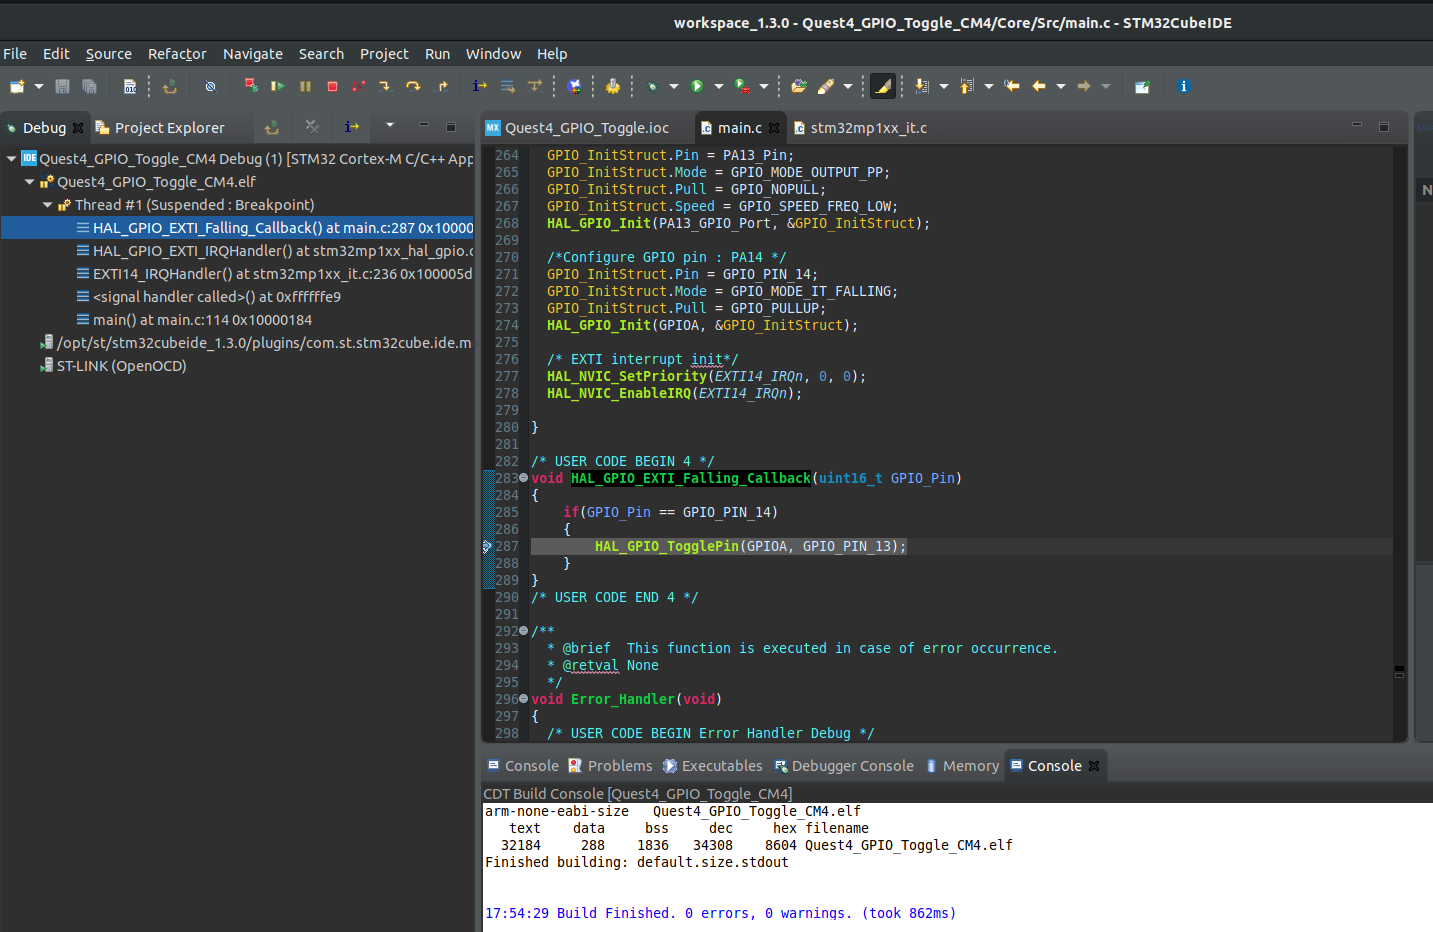Viewport: 1433px width, 932px height.
Task: Go to Previous Annotation icon
Action: (x=967, y=87)
